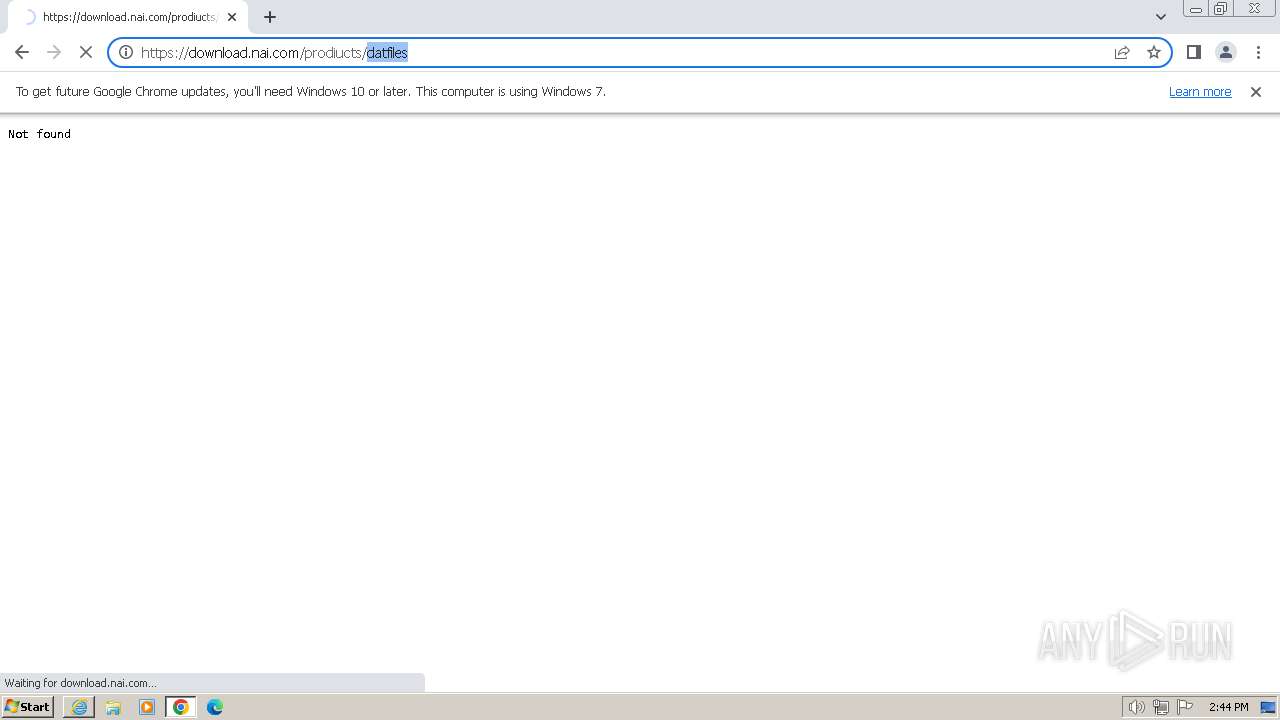Click the 'Not found' text
This screenshot has height=720, width=1280.
(39, 134)
